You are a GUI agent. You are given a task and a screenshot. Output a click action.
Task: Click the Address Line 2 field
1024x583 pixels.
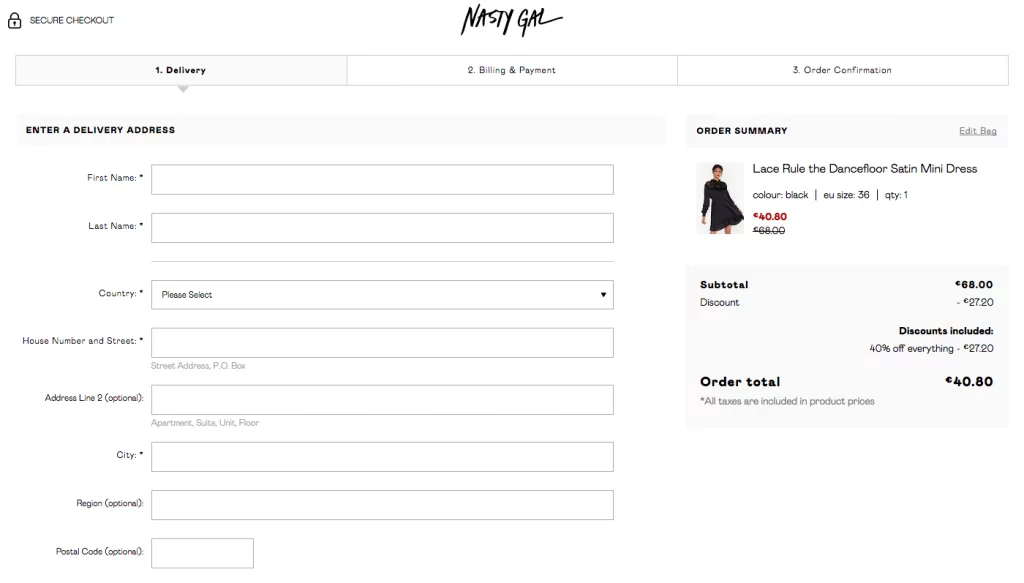tap(381, 400)
